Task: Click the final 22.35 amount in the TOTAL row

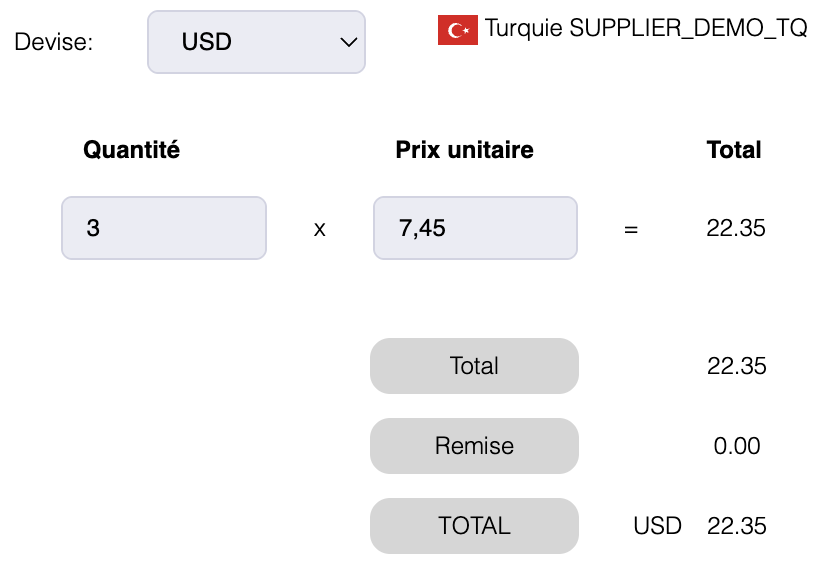Action: (x=736, y=526)
